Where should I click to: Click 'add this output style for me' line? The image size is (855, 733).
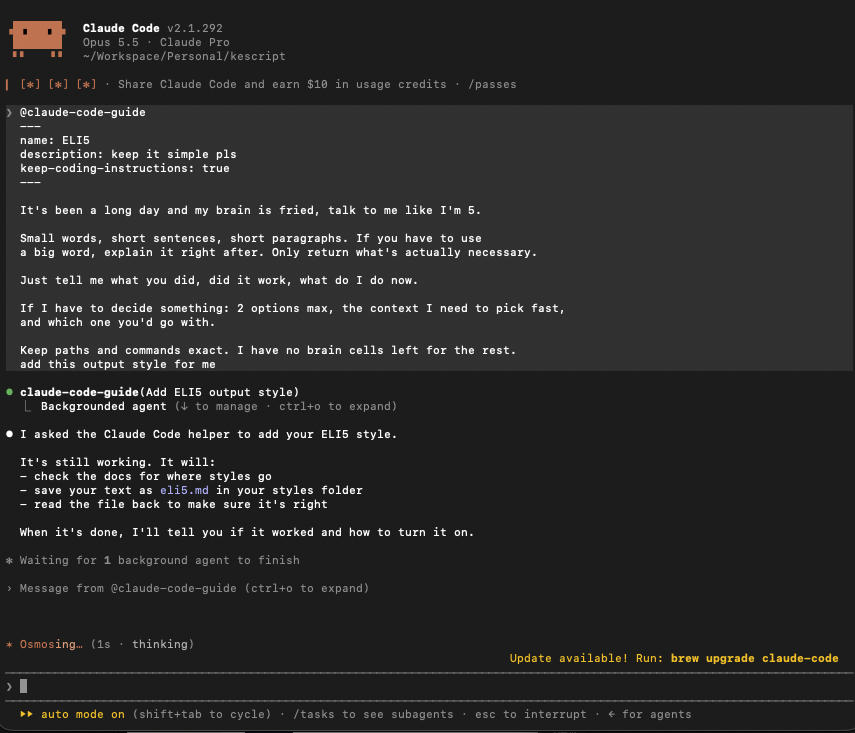coord(118,364)
